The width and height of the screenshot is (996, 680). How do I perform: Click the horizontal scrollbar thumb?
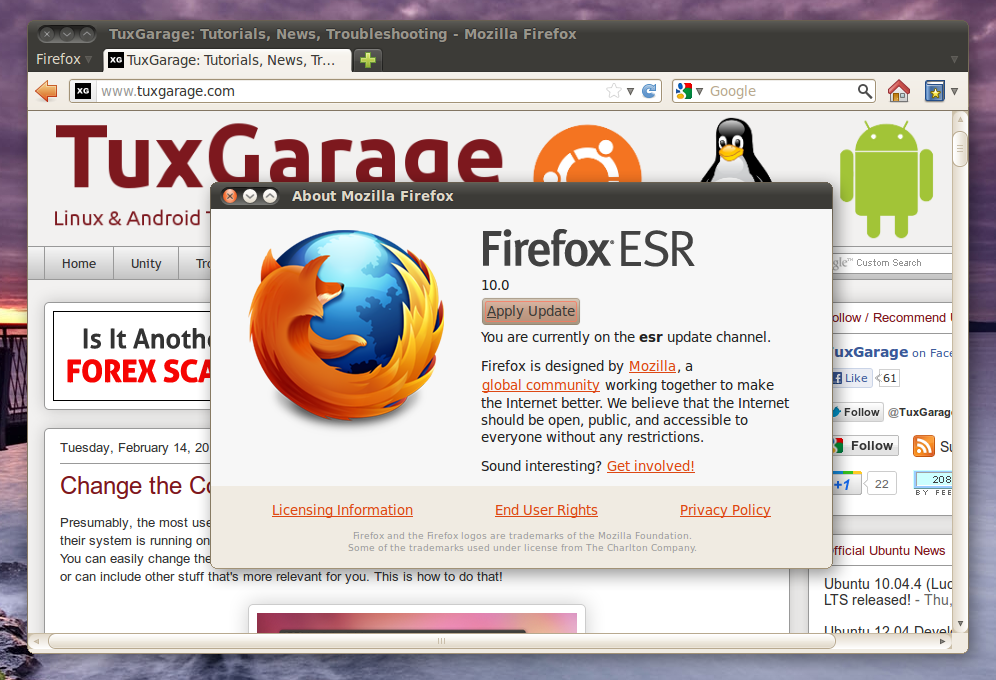click(441, 641)
